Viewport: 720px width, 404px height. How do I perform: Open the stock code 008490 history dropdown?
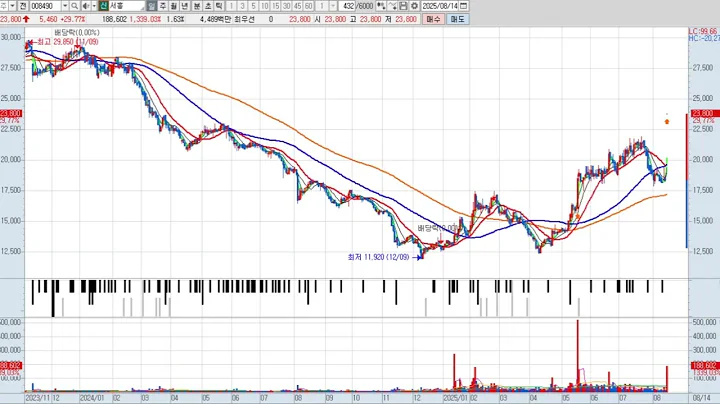65,6
